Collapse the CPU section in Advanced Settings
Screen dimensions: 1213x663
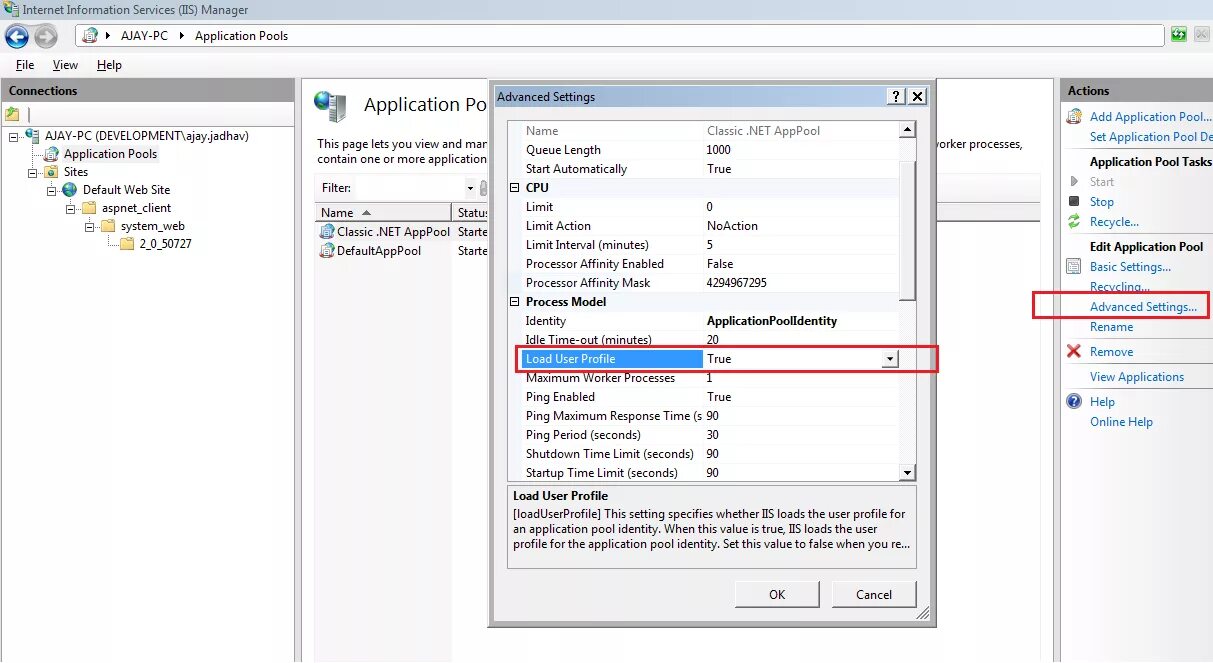click(515, 188)
